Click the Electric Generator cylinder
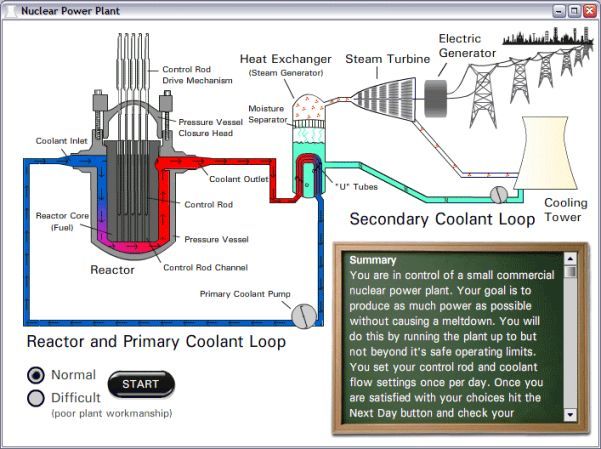The width and height of the screenshot is (601, 449). pos(436,99)
